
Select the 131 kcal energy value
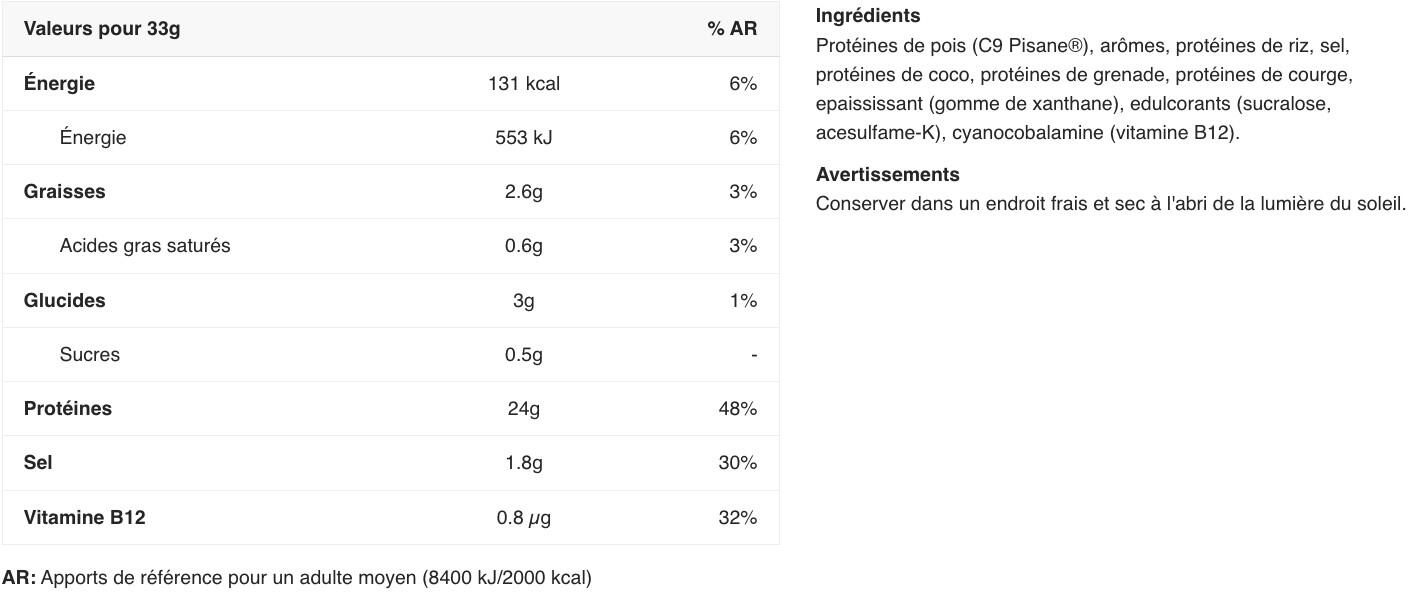coord(523,84)
